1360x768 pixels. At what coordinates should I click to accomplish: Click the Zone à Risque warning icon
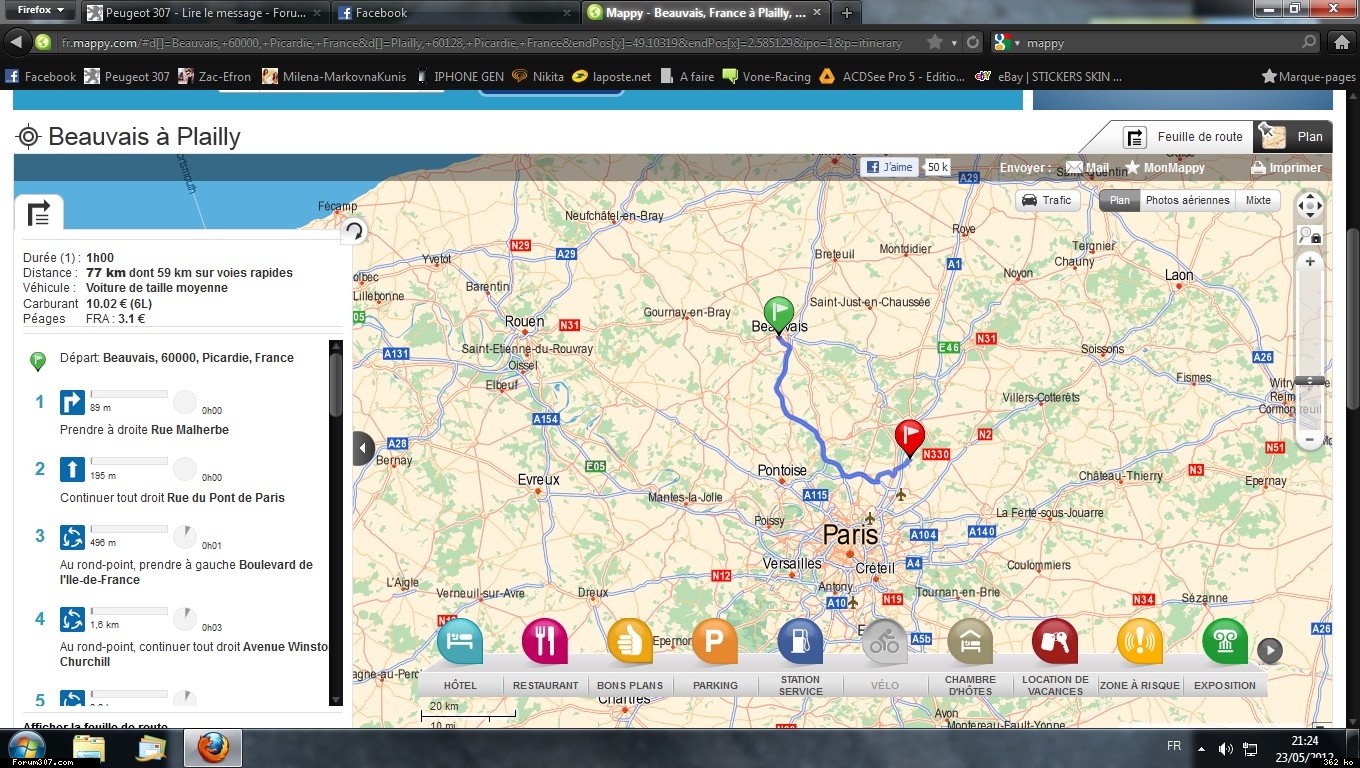(x=1140, y=642)
